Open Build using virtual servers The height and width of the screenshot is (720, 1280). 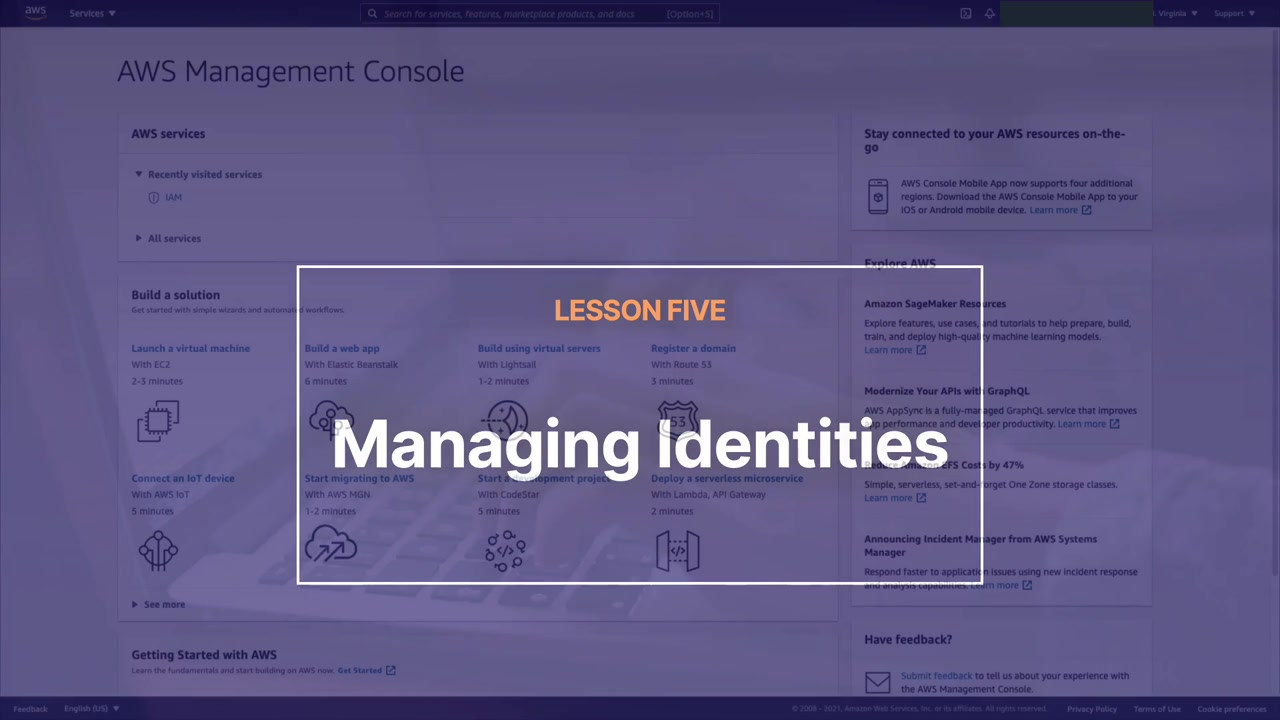pyautogui.click(x=539, y=348)
